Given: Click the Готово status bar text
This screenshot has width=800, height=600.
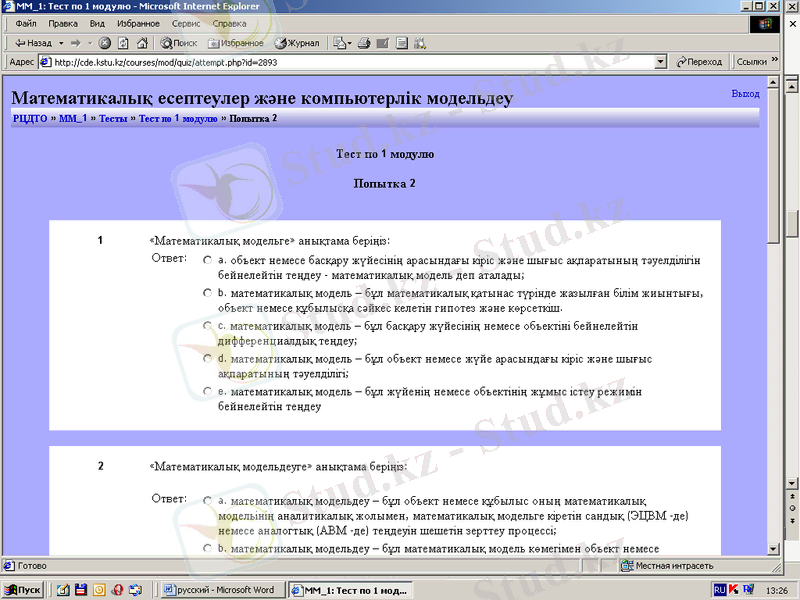Looking at the screenshot, I should [x=32, y=565].
